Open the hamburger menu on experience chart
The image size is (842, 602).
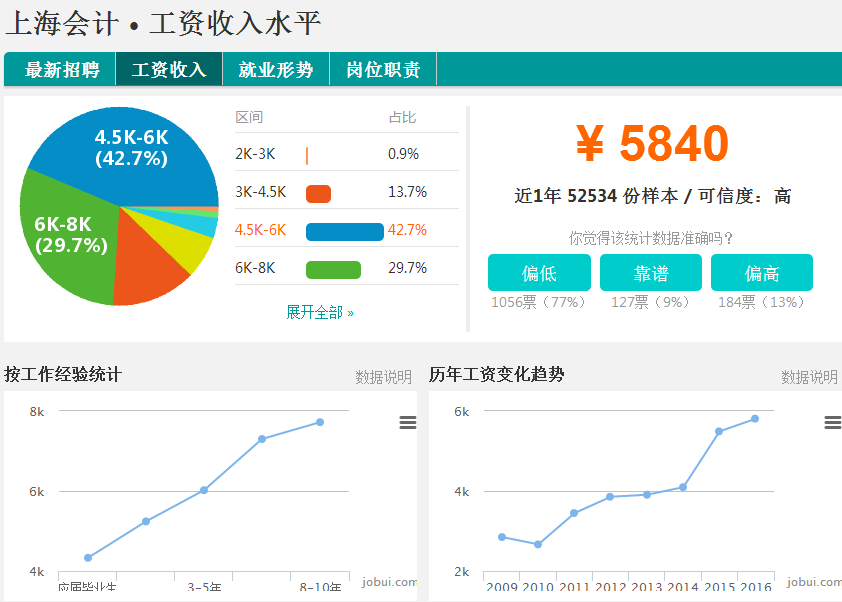(x=408, y=423)
